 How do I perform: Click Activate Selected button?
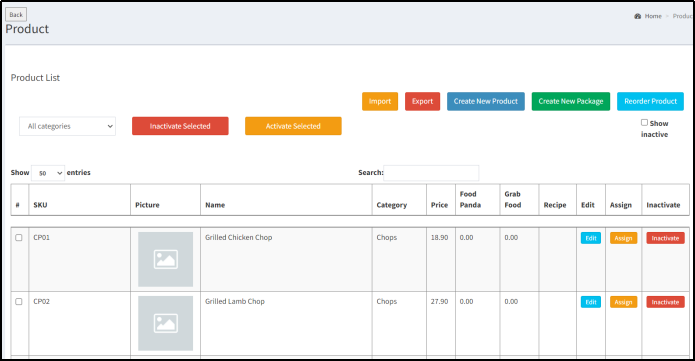(x=293, y=126)
